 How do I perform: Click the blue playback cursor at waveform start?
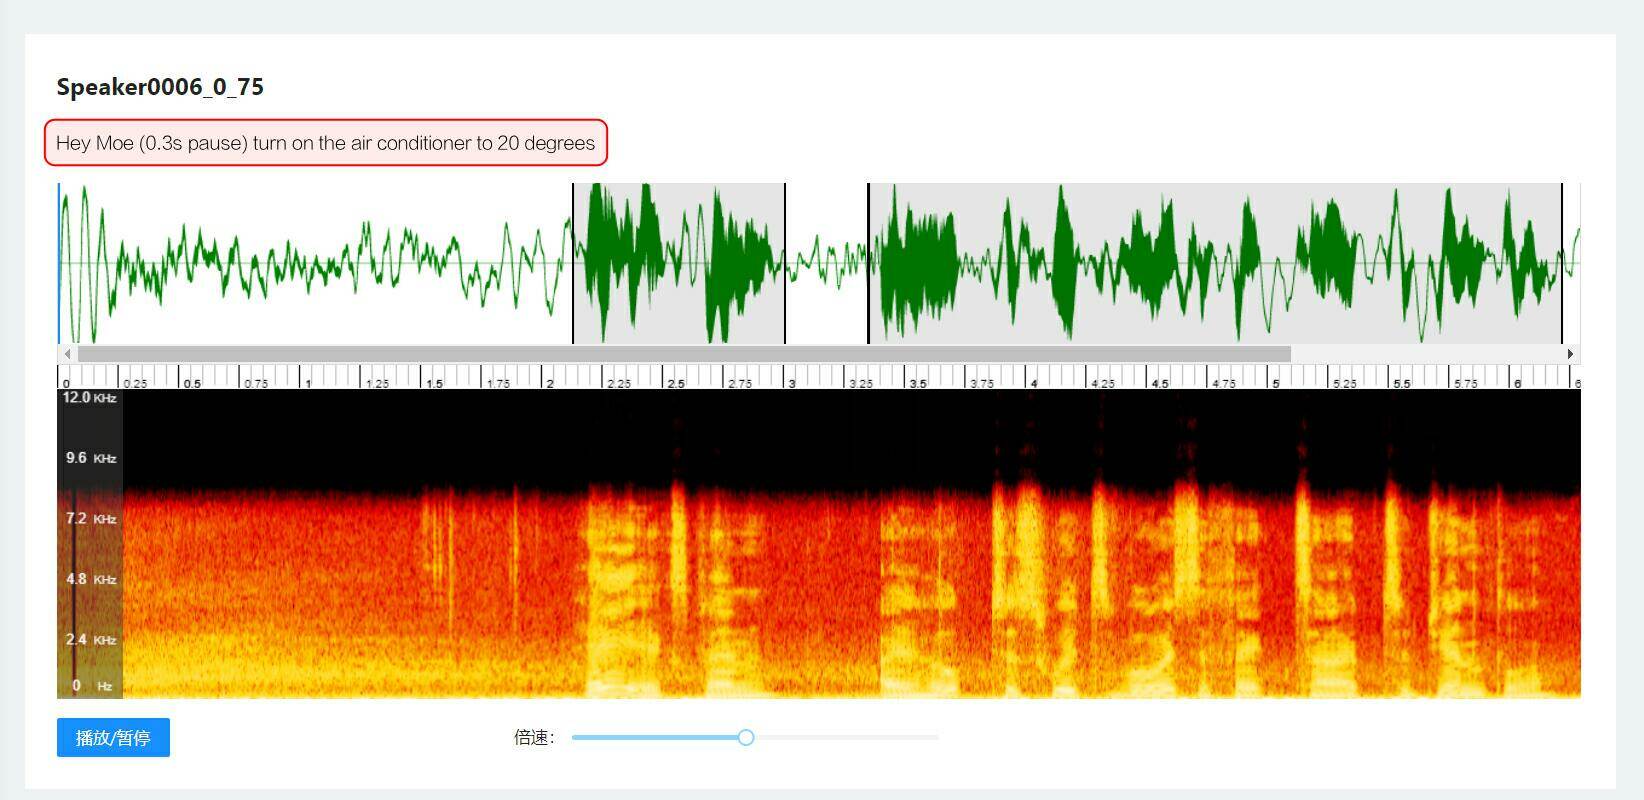(x=59, y=263)
